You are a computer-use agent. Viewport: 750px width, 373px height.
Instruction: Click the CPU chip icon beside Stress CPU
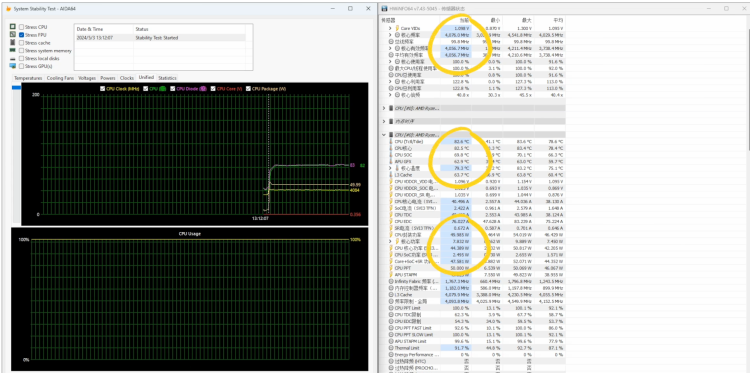(12, 27)
